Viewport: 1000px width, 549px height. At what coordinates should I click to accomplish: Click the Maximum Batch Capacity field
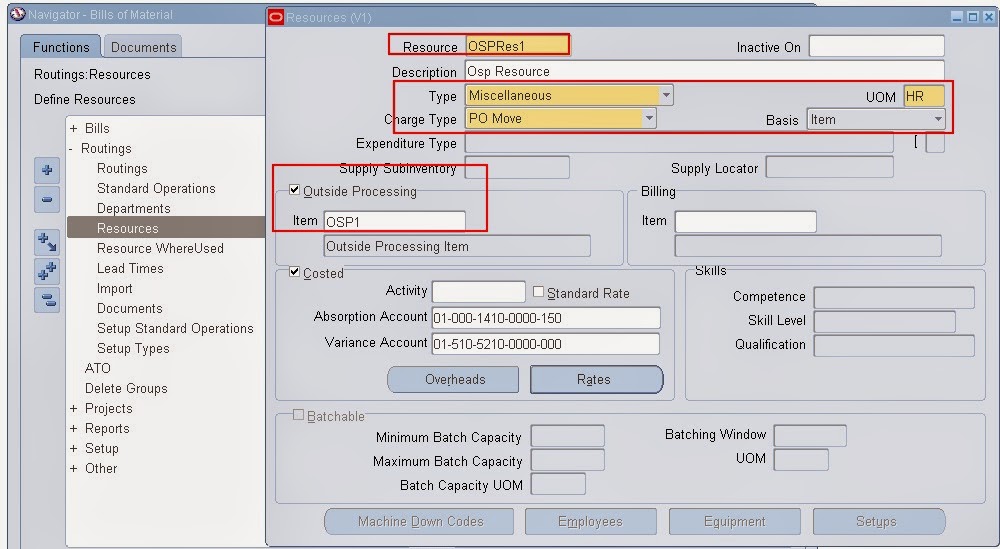click(568, 460)
